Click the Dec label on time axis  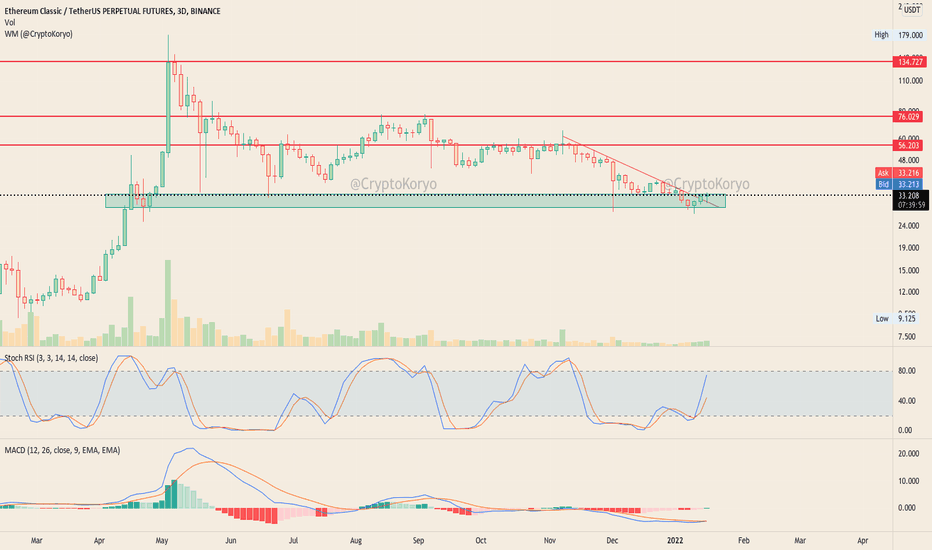[612, 540]
